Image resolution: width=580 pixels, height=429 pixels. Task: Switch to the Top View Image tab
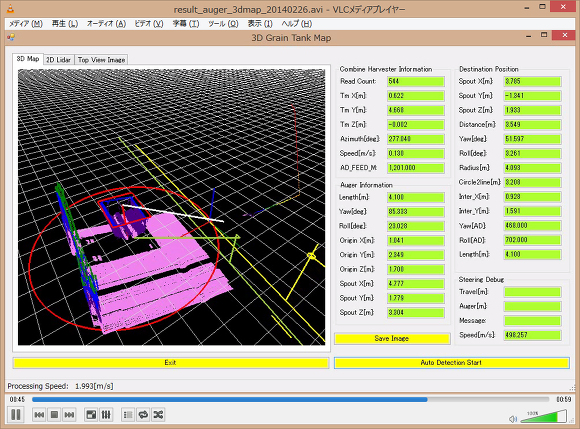point(101,60)
